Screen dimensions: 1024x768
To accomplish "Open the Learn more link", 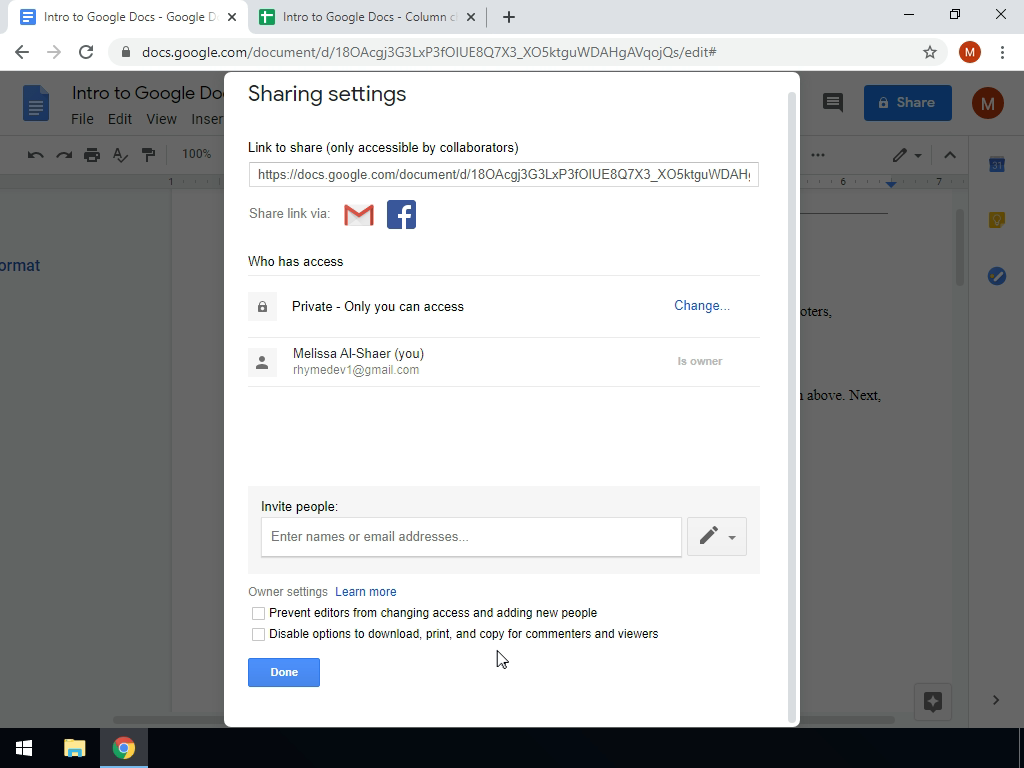I will 366,592.
